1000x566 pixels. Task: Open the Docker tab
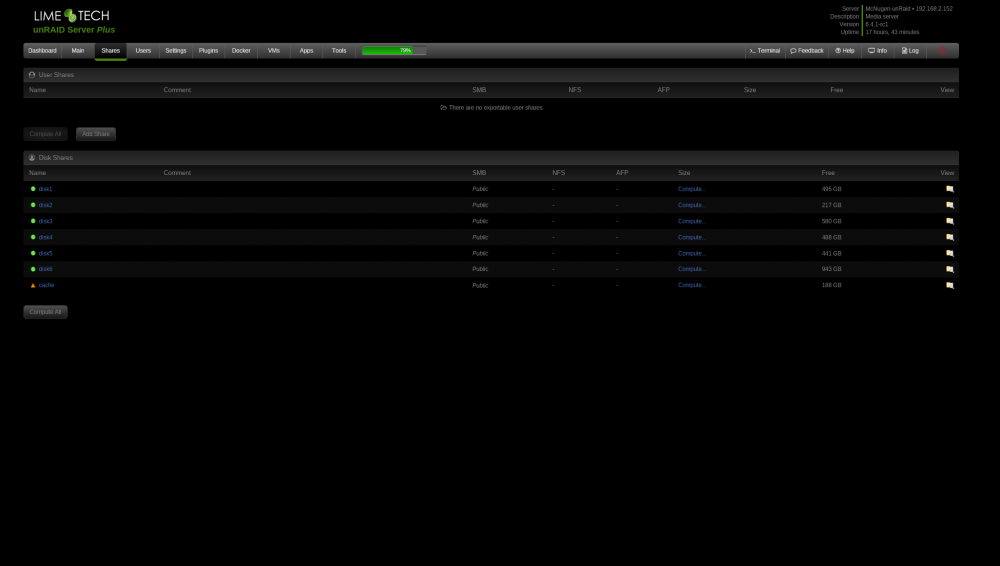coord(241,50)
